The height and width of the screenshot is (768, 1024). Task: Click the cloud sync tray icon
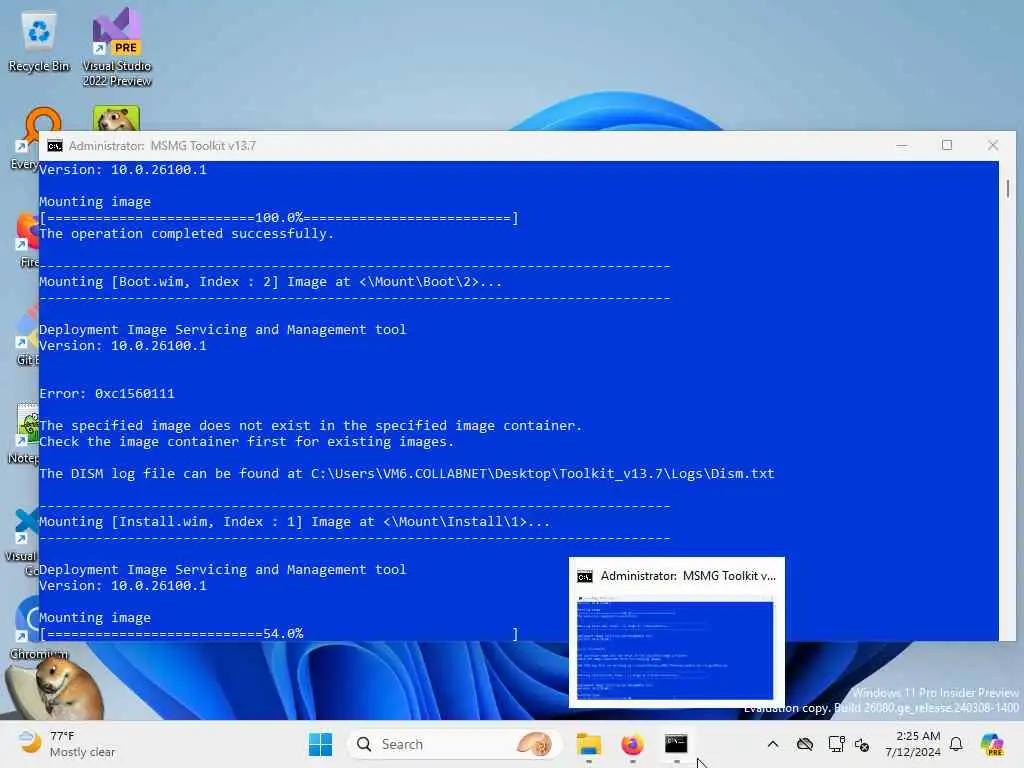coord(805,744)
